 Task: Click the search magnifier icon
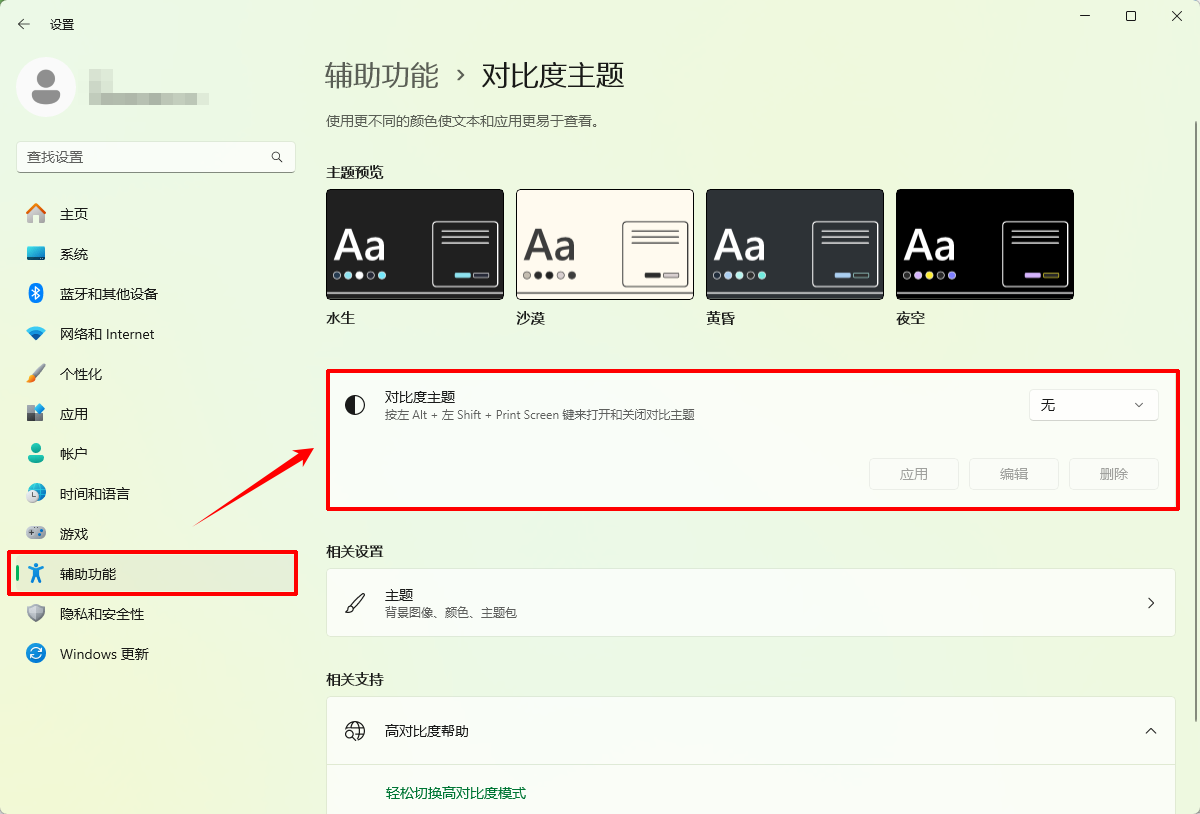pyautogui.click(x=277, y=157)
